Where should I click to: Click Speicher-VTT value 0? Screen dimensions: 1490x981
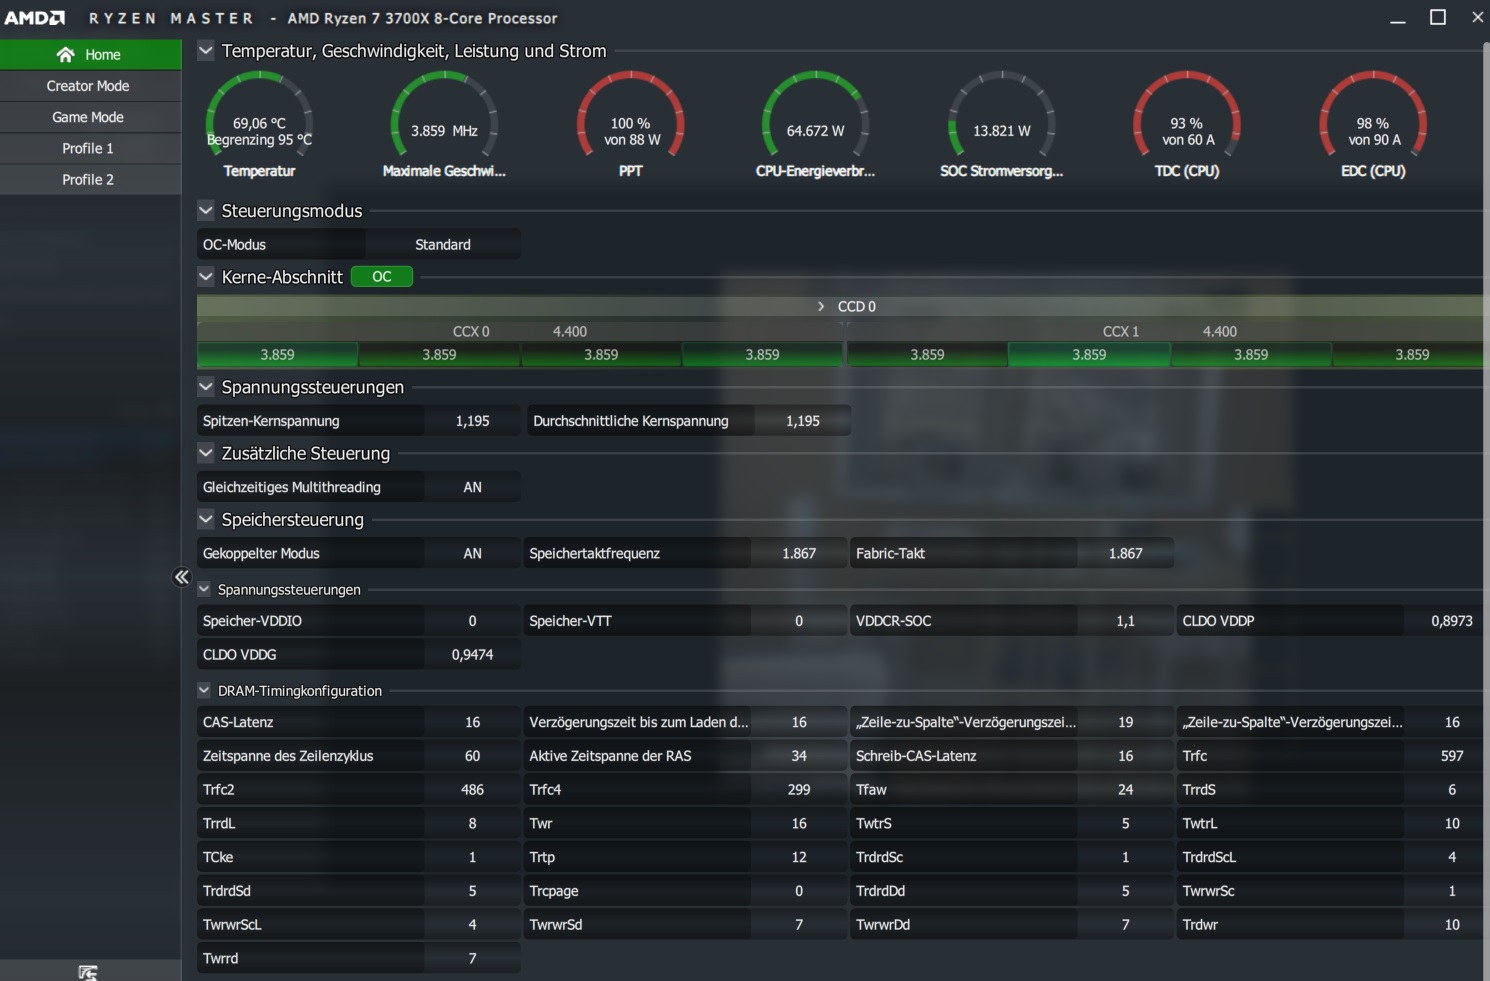[x=799, y=621]
